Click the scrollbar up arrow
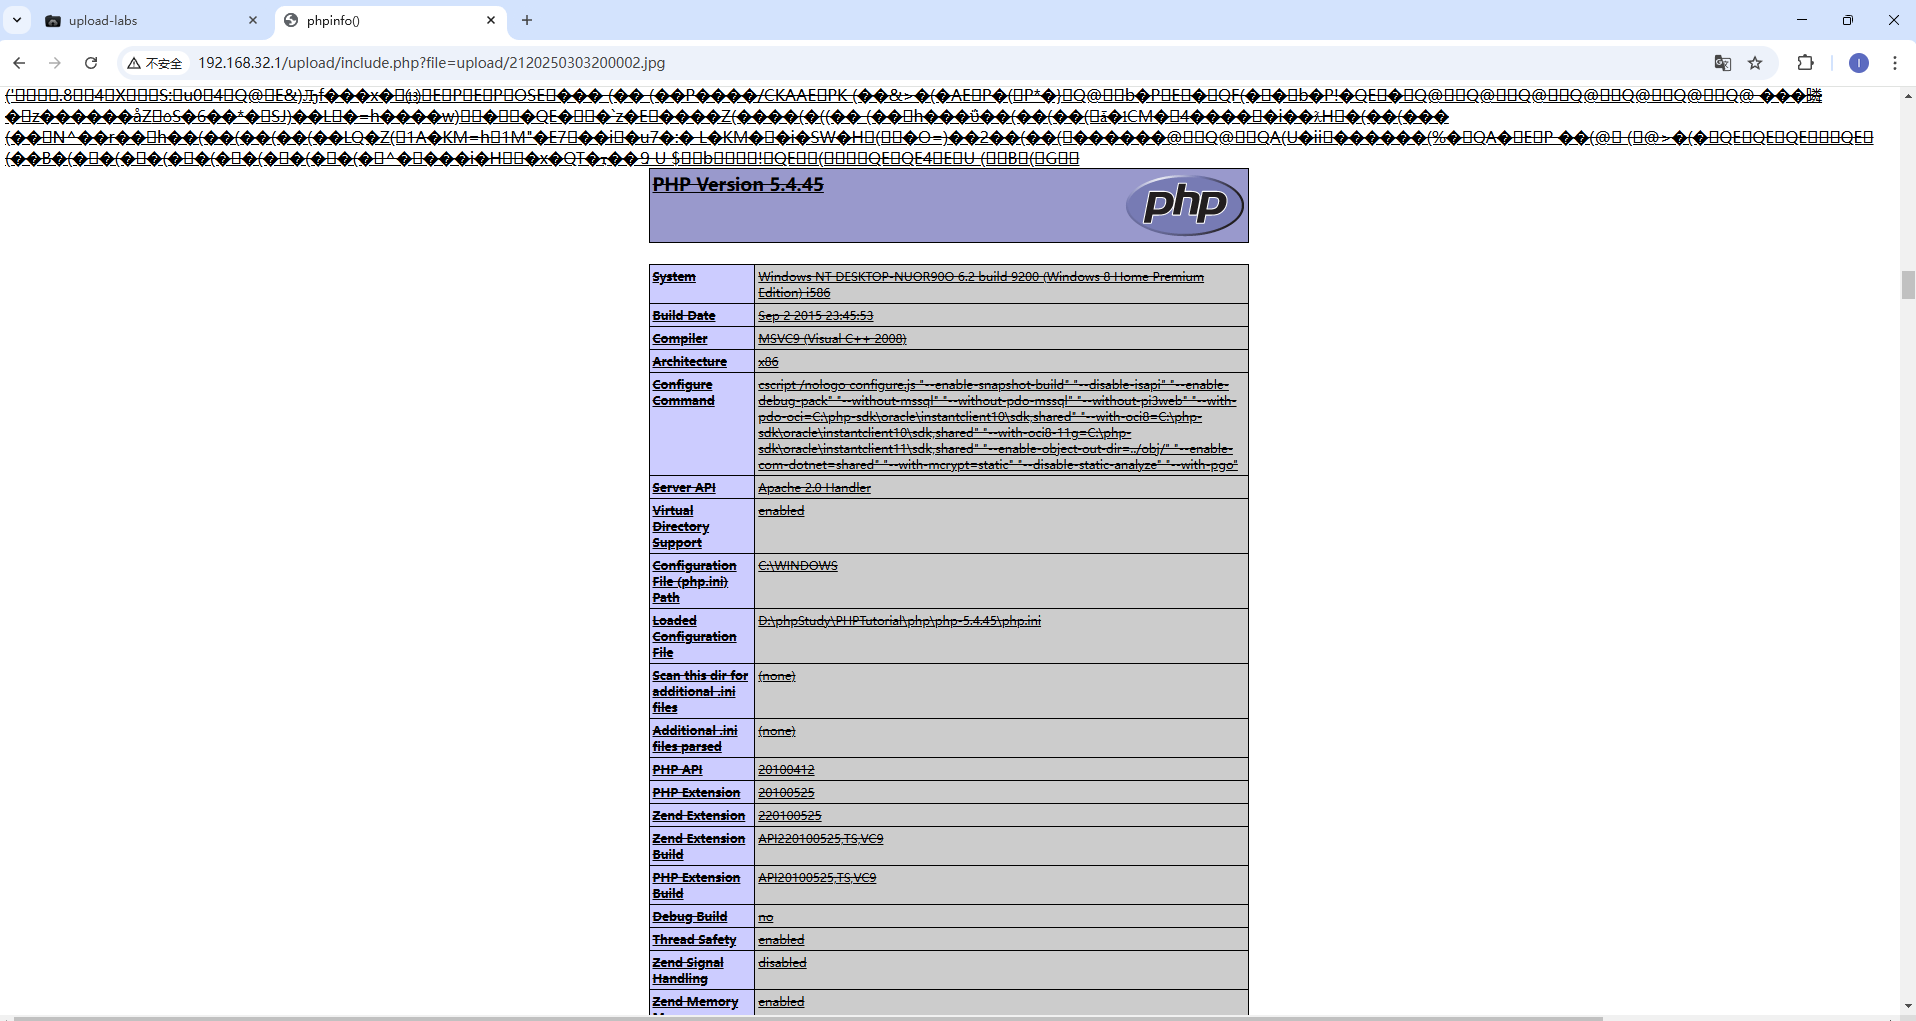This screenshot has width=1916, height=1021. [1908, 96]
